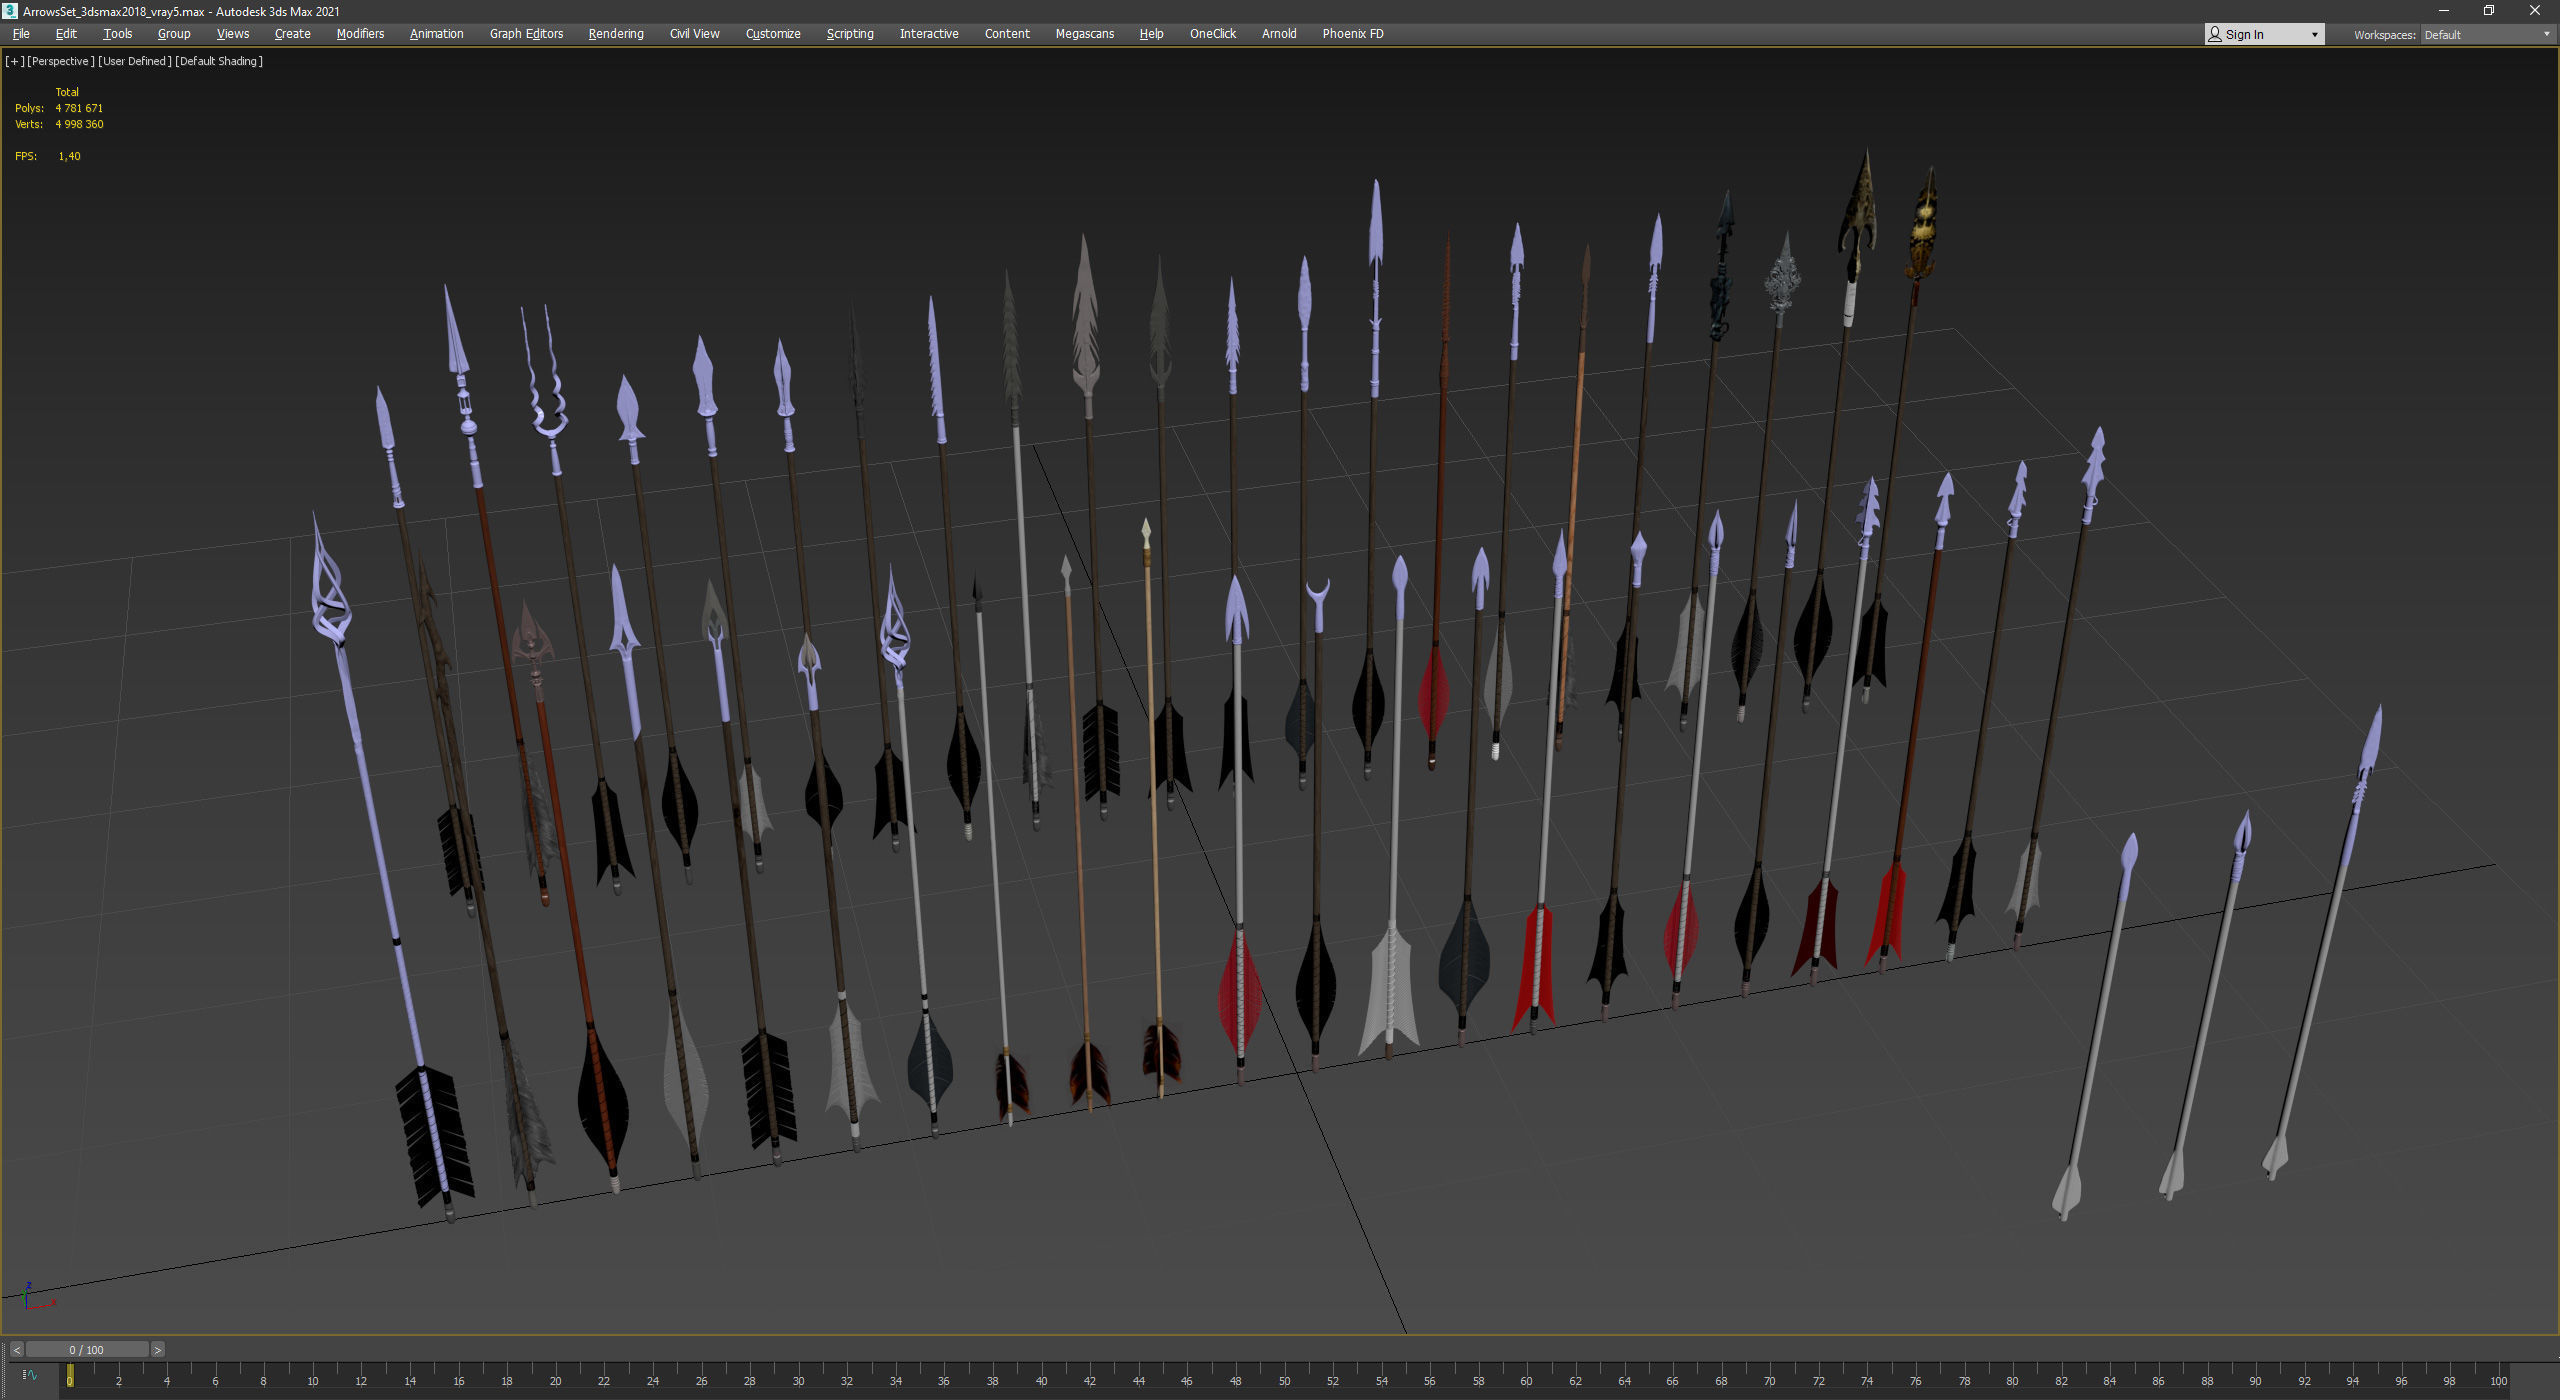Click the 3ds Max application icon
2560x1400 pixels.
tap(10, 11)
